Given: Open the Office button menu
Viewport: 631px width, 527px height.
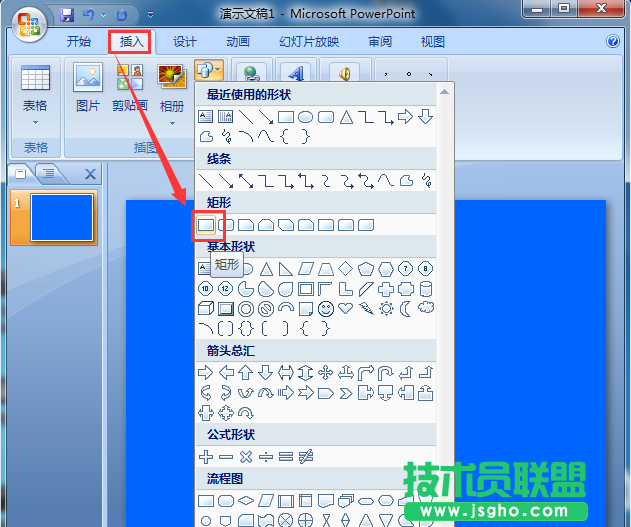Looking at the screenshot, I should click(29, 25).
